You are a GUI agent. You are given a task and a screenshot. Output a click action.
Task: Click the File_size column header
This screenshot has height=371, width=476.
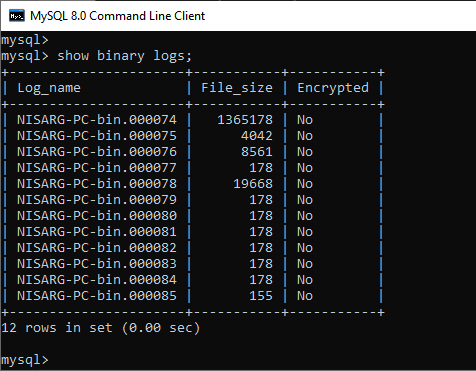click(237, 88)
